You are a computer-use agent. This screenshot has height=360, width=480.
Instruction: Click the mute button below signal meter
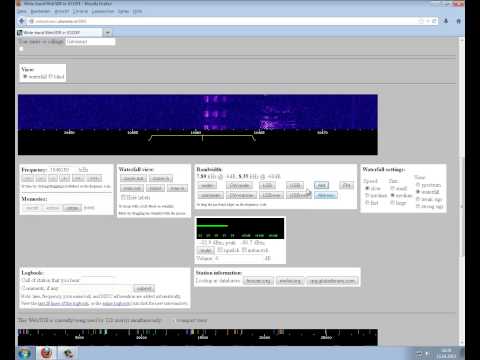(205, 250)
